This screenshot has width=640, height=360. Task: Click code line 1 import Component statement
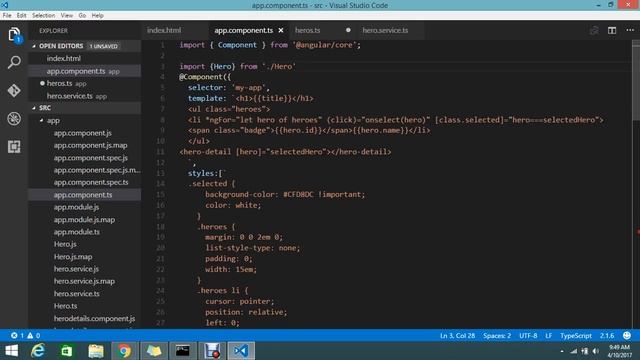click(270, 45)
